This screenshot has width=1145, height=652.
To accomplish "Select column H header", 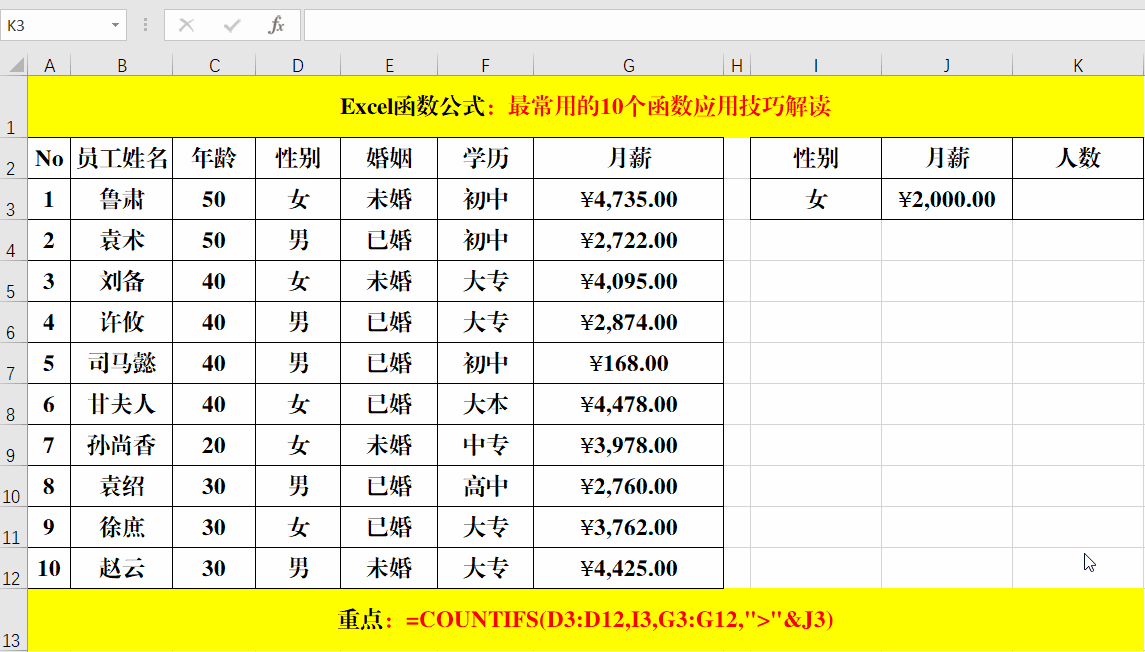I will tap(737, 66).
